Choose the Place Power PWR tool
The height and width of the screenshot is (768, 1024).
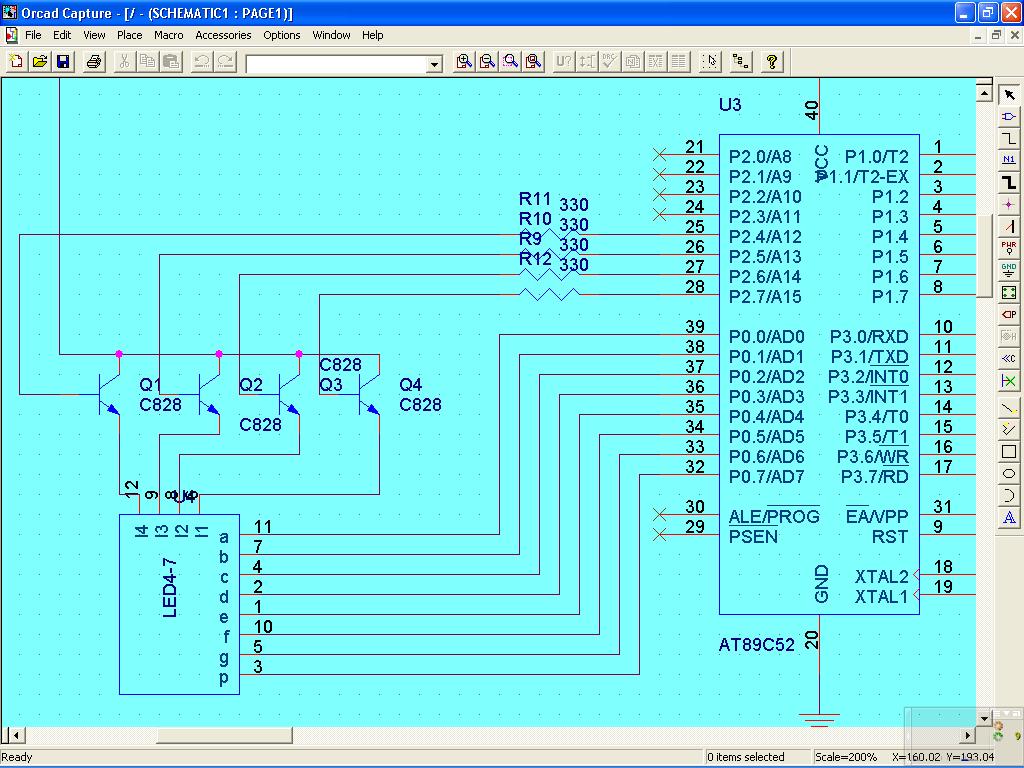tap(1009, 248)
